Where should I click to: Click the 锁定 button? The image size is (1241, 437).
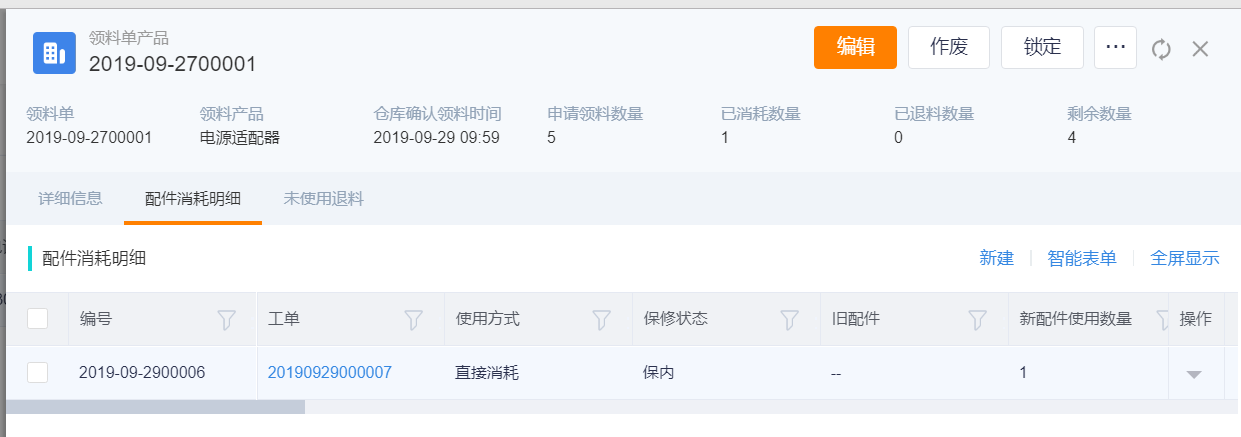[x=1042, y=47]
